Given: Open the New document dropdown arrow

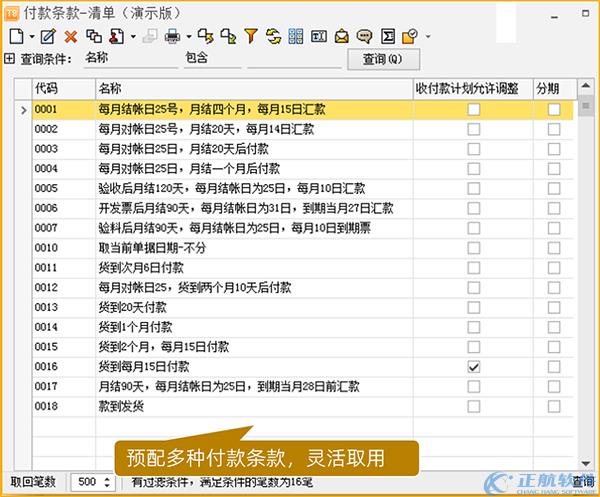Looking at the screenshot, I should 32,37.
